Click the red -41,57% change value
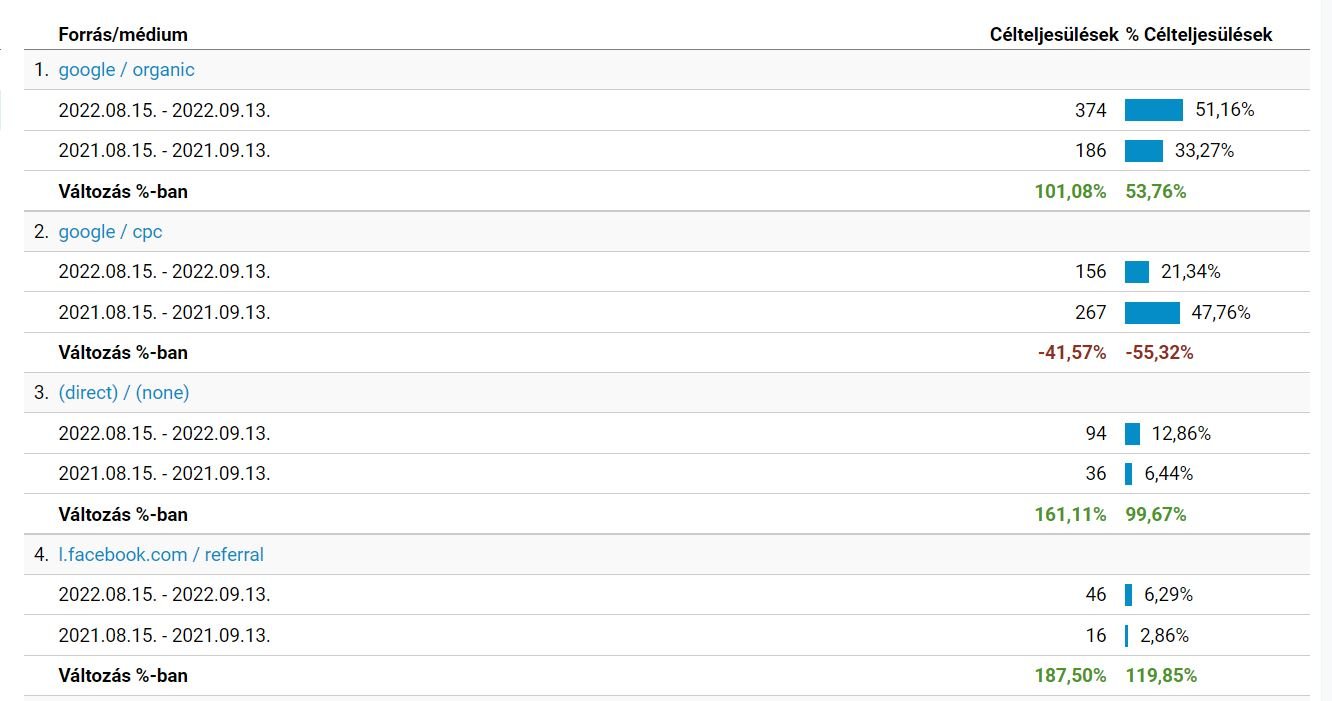 tap(1072, 353)
